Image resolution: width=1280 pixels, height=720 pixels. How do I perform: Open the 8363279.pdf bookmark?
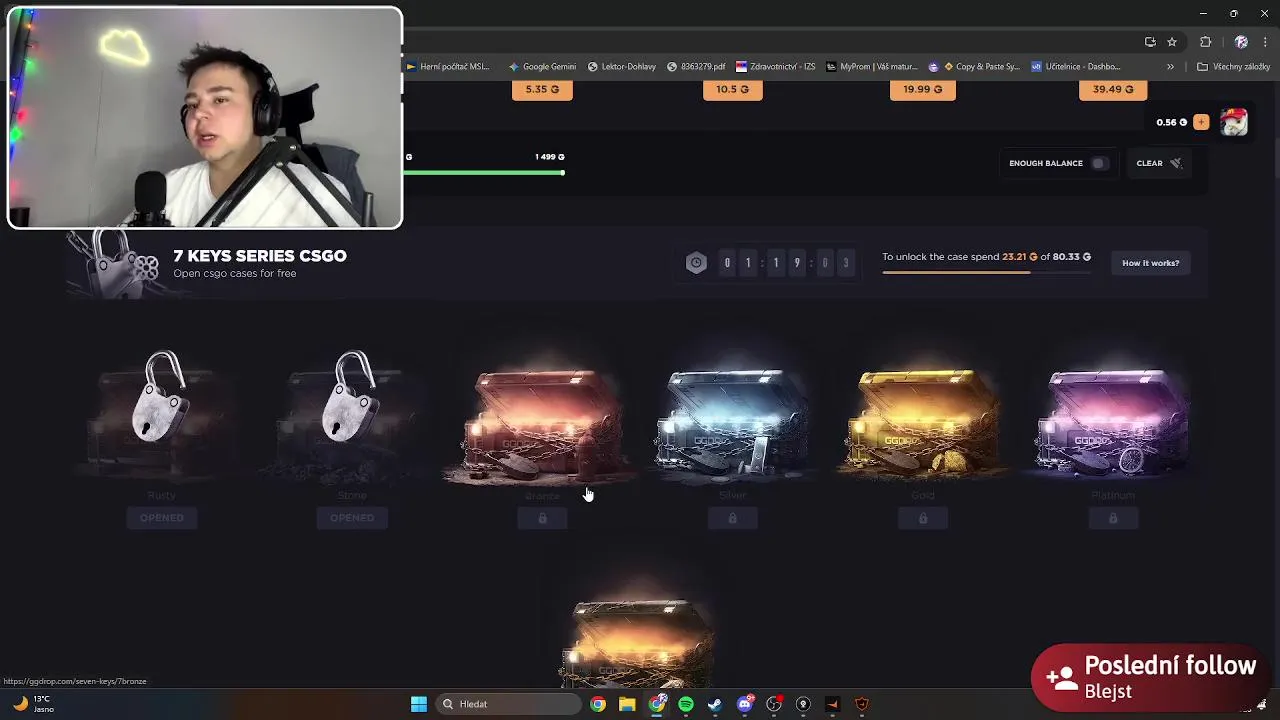[696, 67]
